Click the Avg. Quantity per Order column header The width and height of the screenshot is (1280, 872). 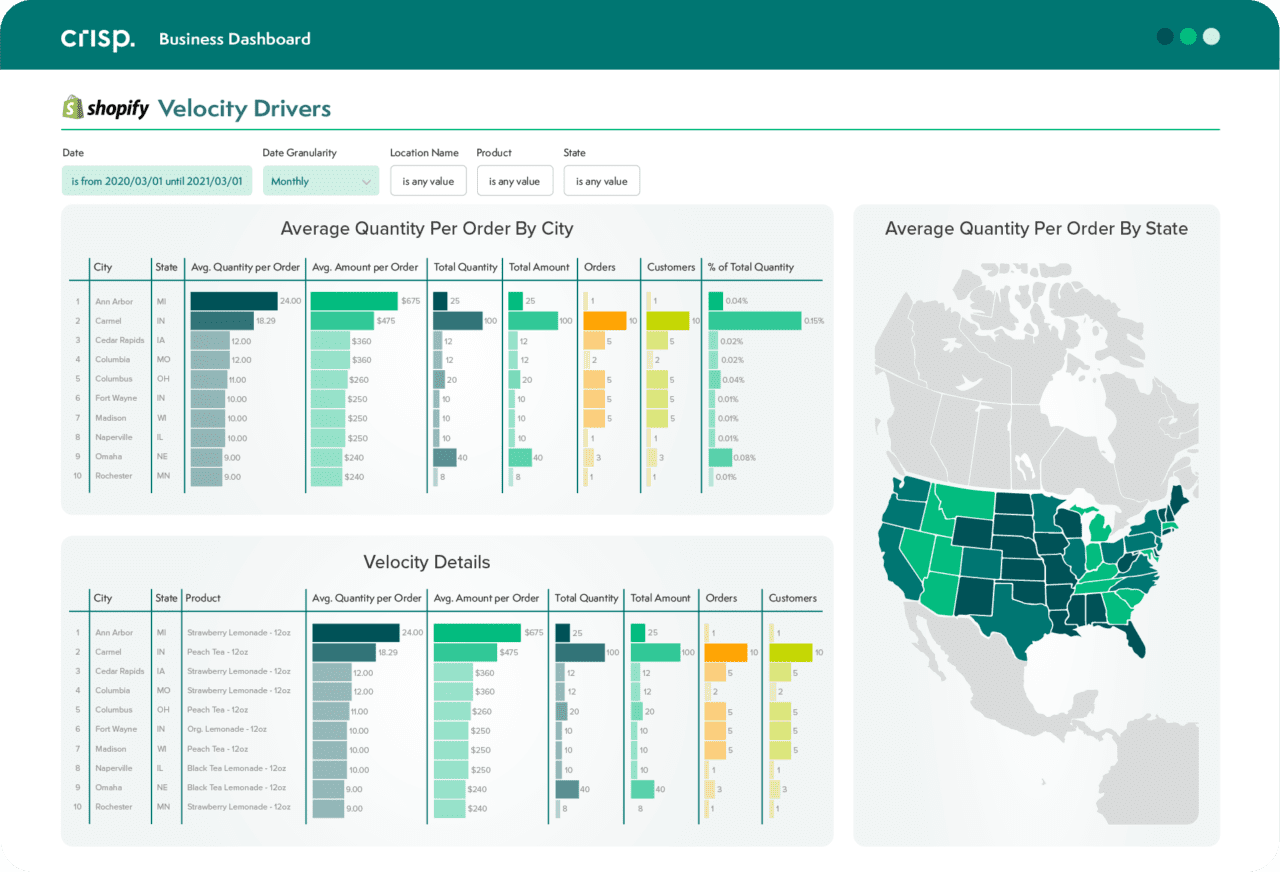pos(244,267)
